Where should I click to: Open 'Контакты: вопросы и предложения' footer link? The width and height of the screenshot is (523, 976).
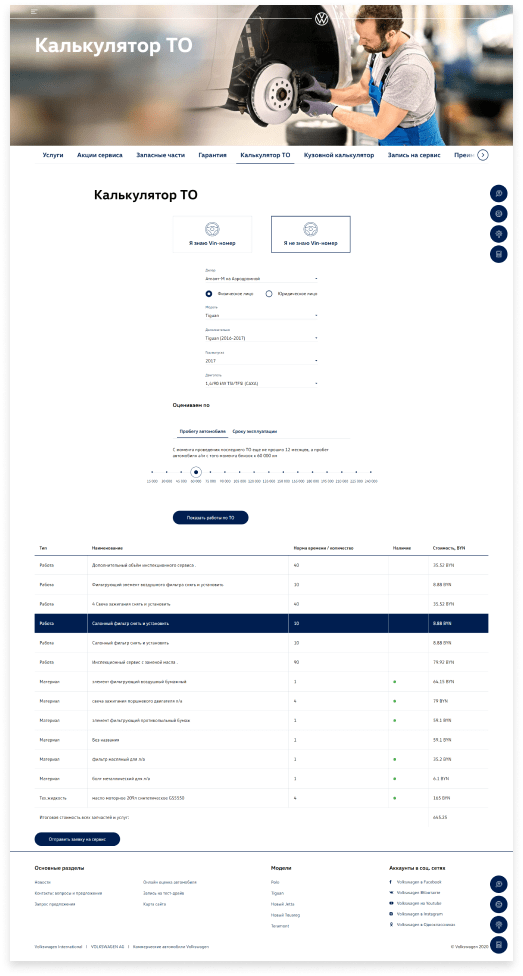pos(68,893)
